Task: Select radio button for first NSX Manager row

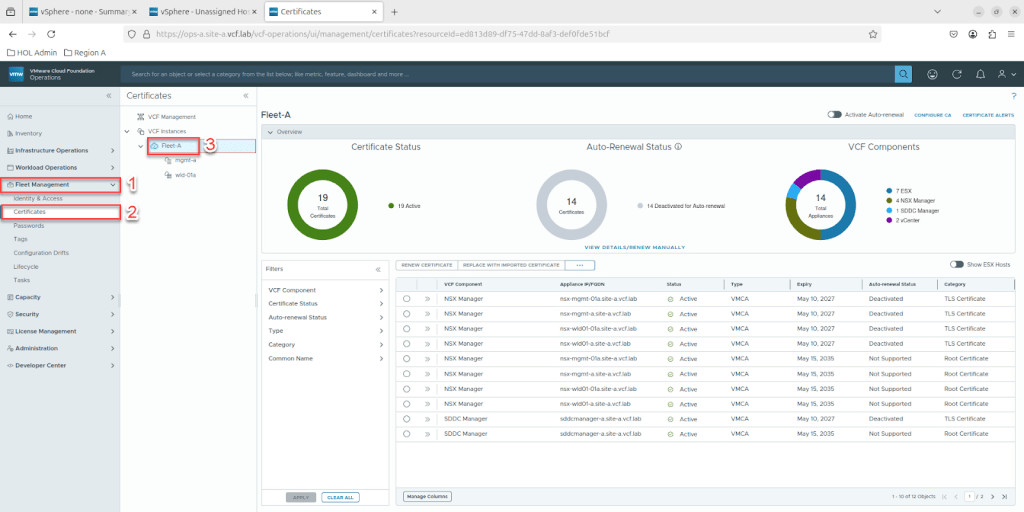Action: click(x=407, y=299)
